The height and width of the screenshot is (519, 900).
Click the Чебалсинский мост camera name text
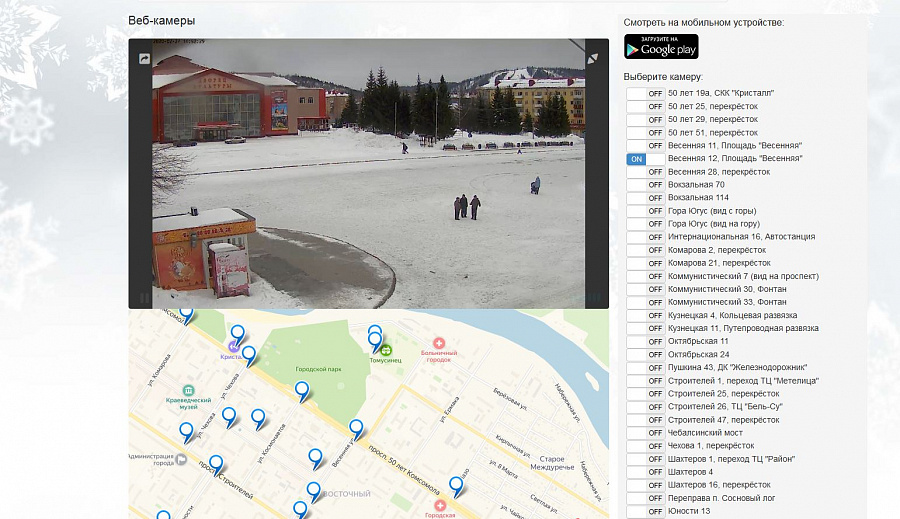(x=705, y=433)
